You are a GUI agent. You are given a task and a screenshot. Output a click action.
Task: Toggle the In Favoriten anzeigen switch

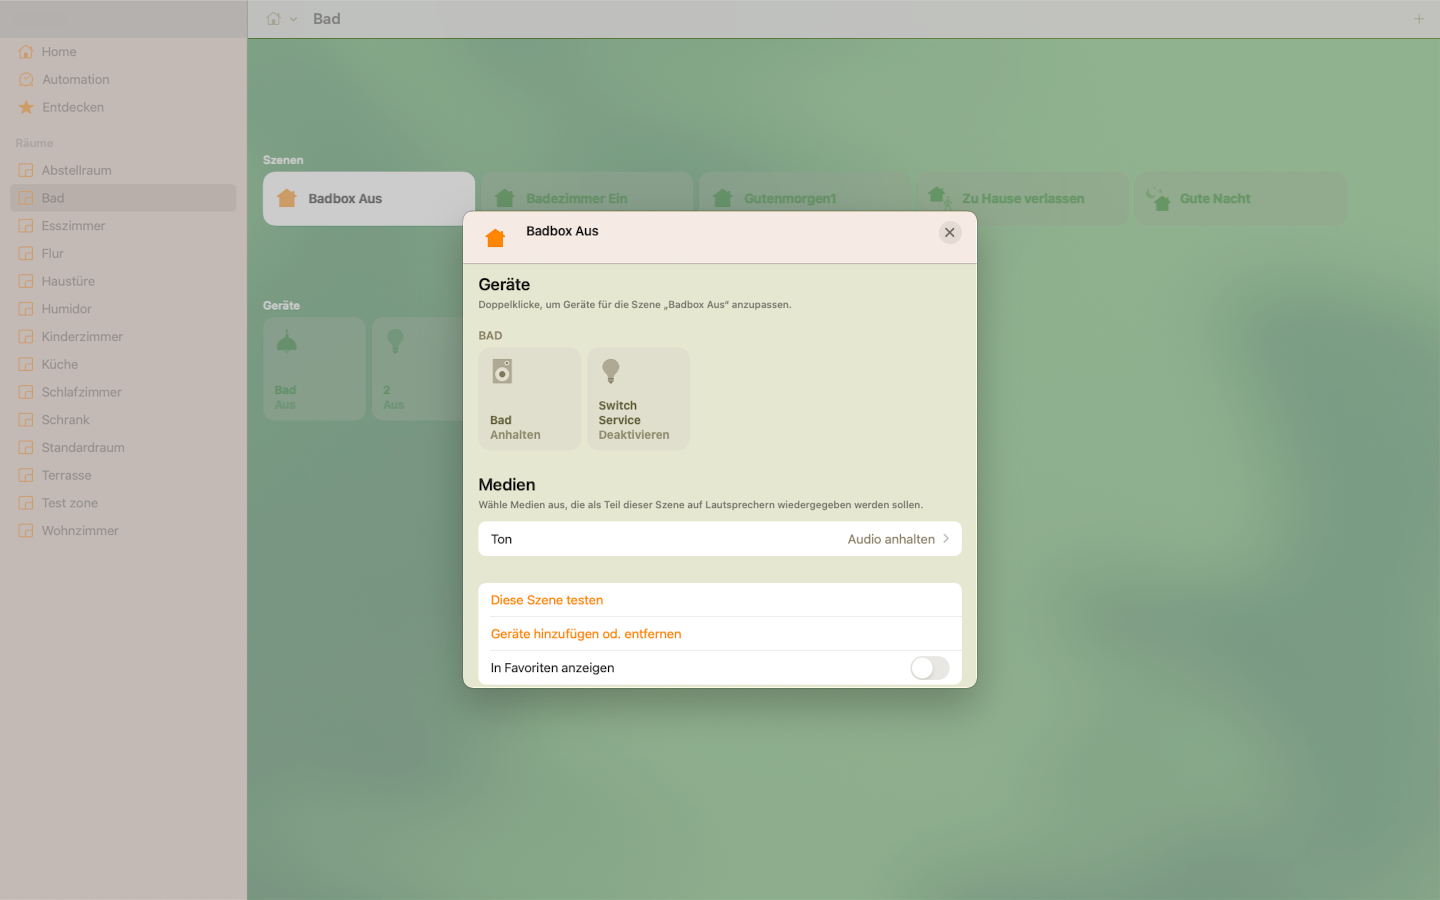[x=929, y=668]
